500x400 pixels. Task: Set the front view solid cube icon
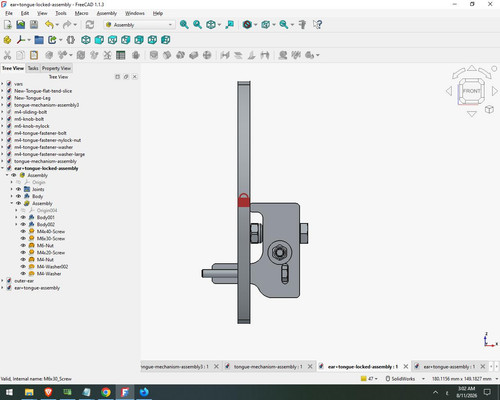[99, 40]
